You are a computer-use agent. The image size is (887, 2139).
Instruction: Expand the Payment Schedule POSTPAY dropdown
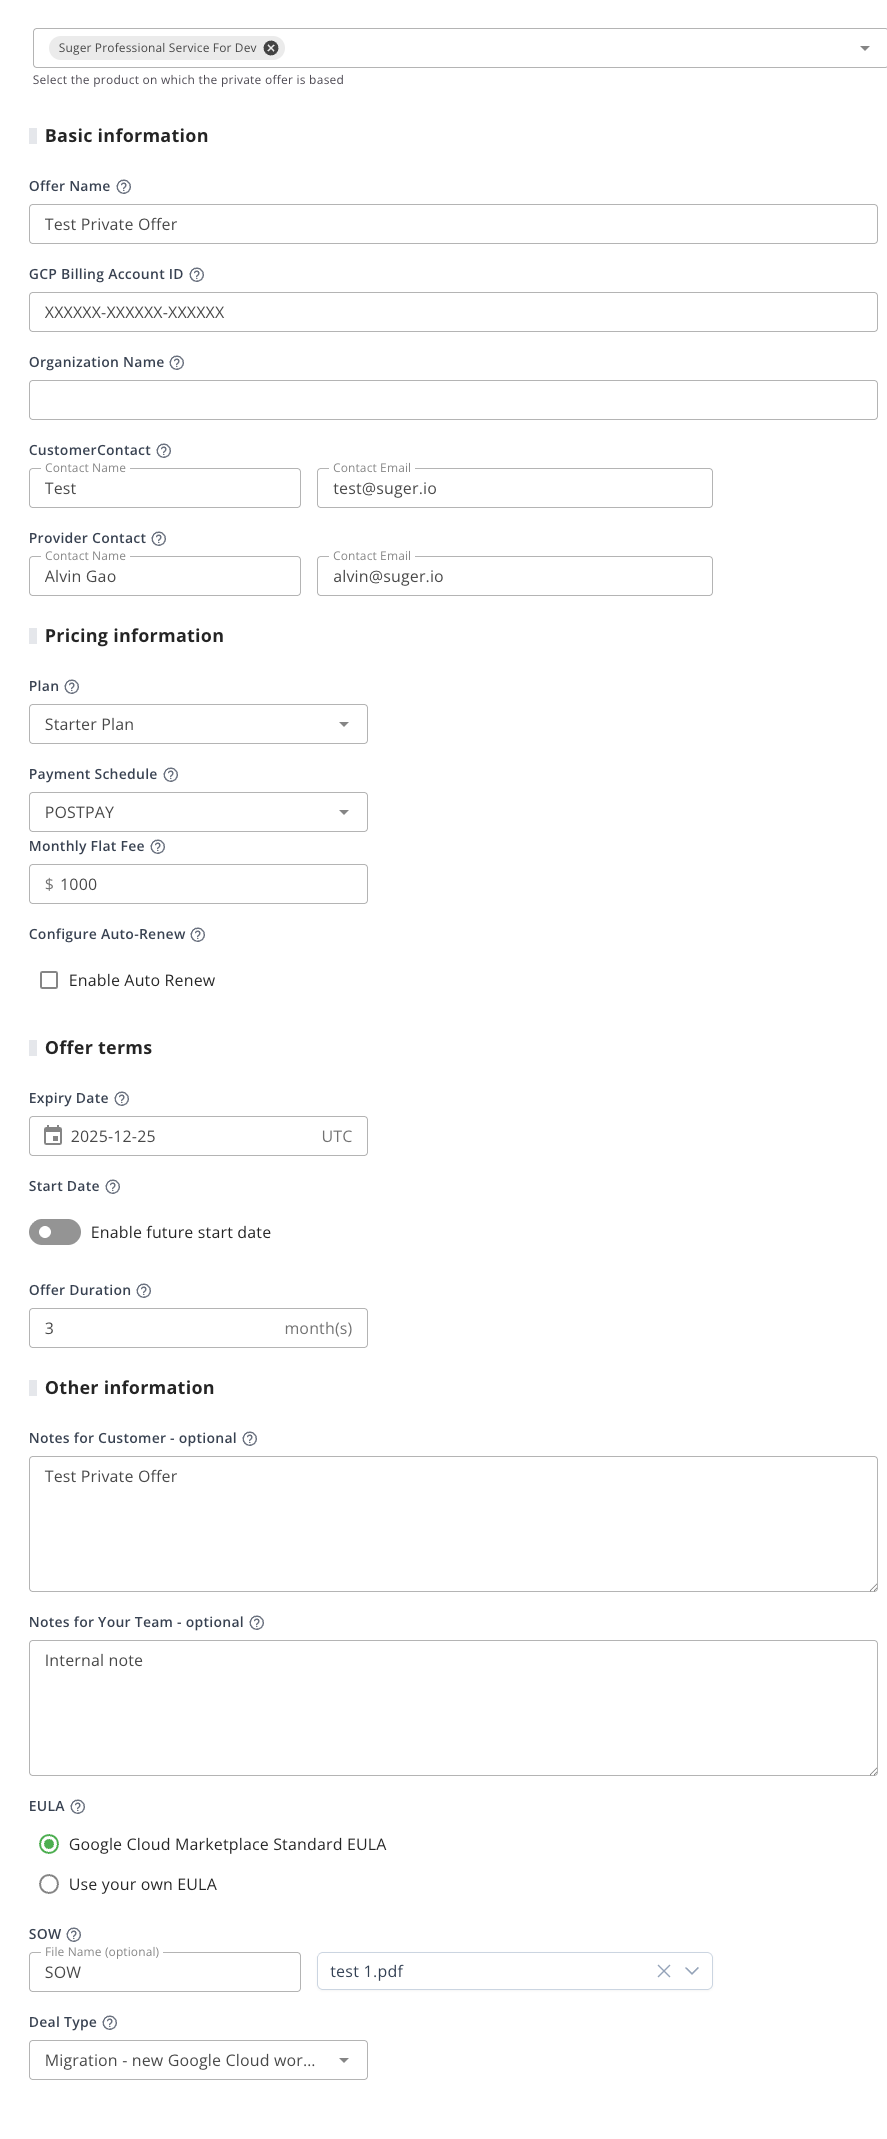pyautogui.click(x=344, y=811)
